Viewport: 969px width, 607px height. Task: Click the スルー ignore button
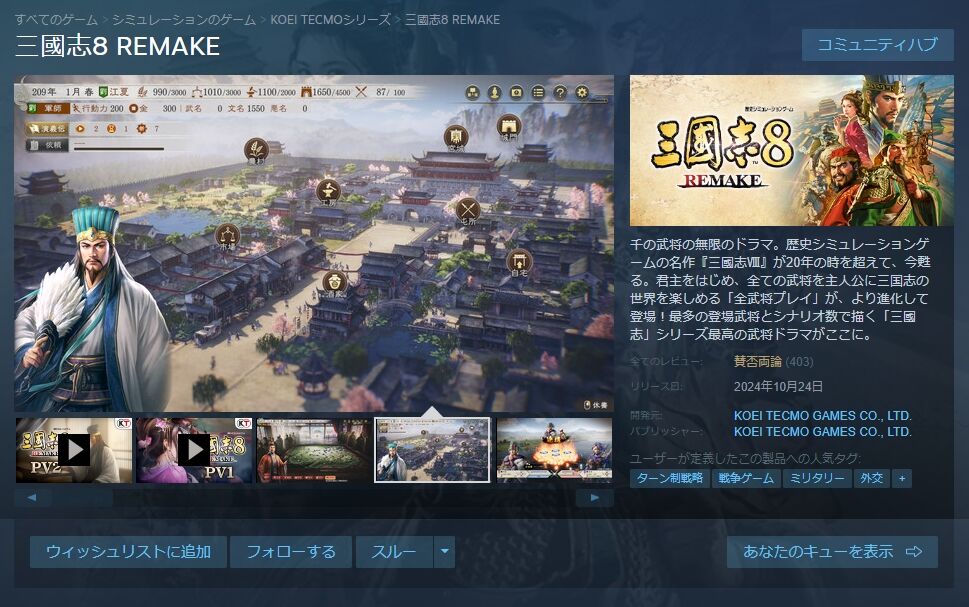point(394,551)
